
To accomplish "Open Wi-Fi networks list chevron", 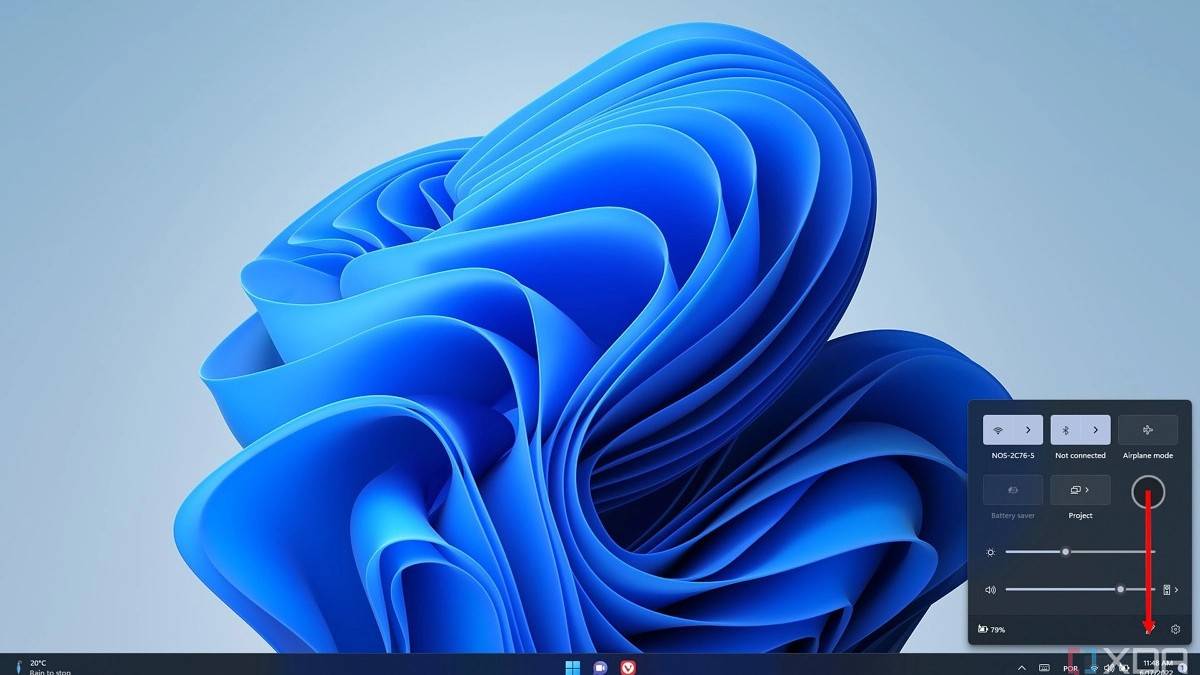I will pyautogui.click(x=1028, y=430).
